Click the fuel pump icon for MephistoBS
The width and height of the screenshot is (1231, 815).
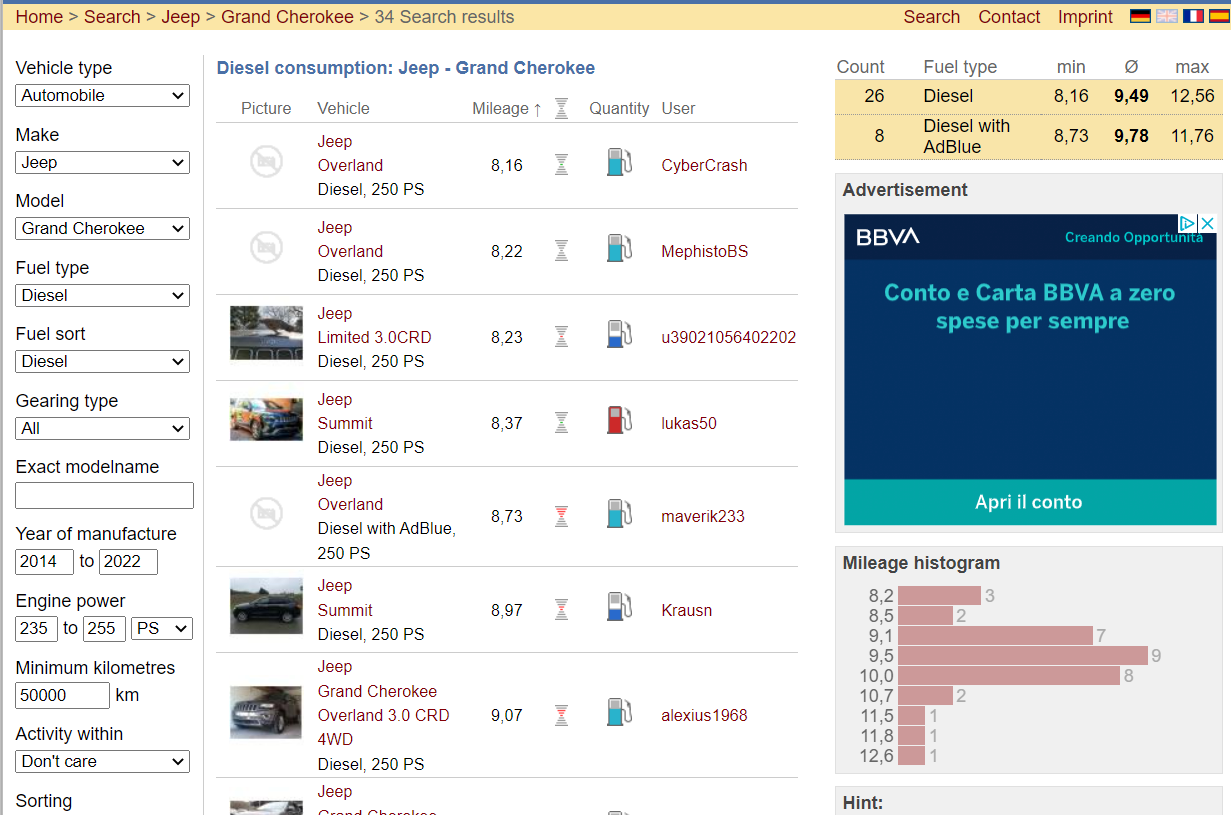619,248
